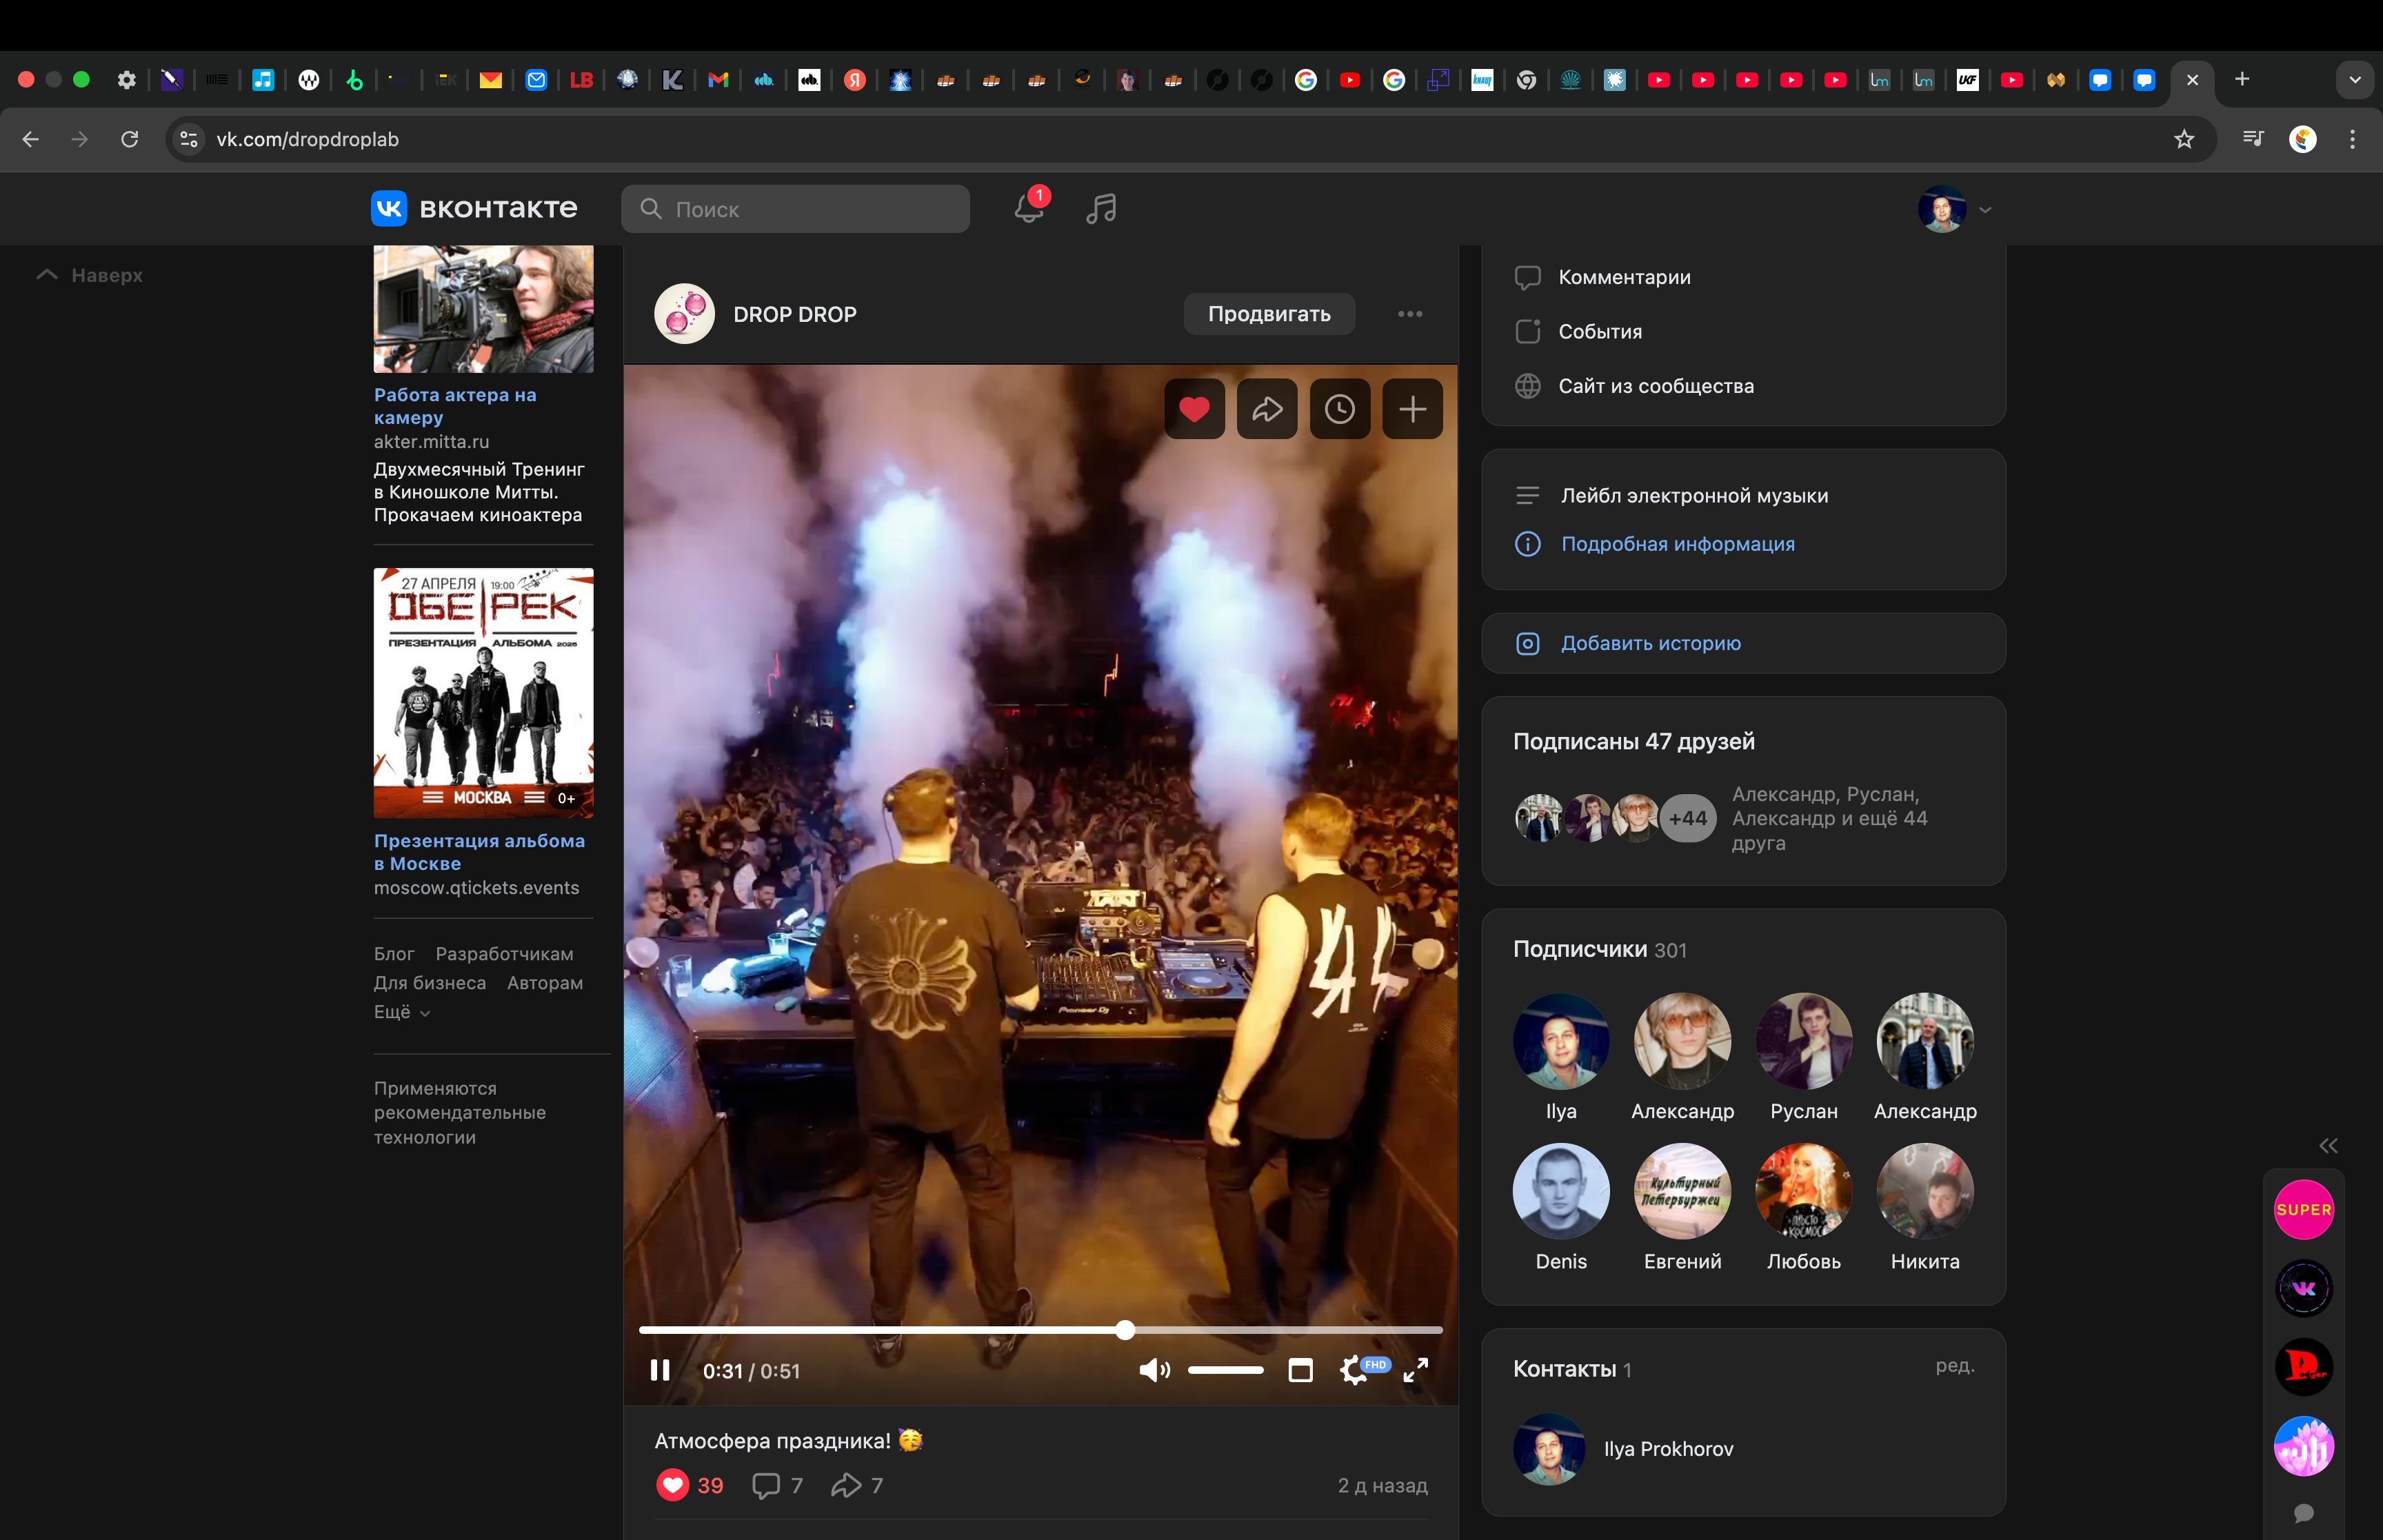Open Комментарии in the community menu
The image size is (2383, 1540).
pyautogui.click(x=1624, y=277)
